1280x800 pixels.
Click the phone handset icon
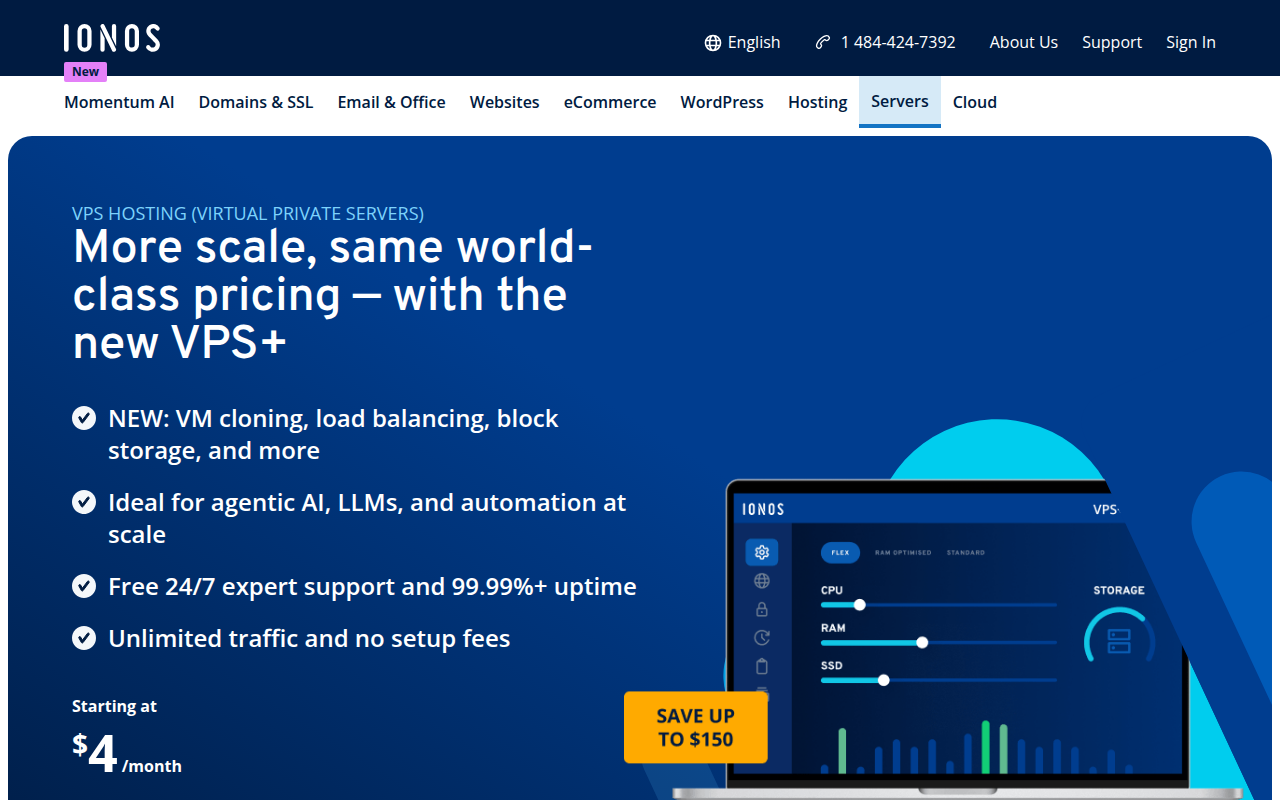(x=823, y=42)
